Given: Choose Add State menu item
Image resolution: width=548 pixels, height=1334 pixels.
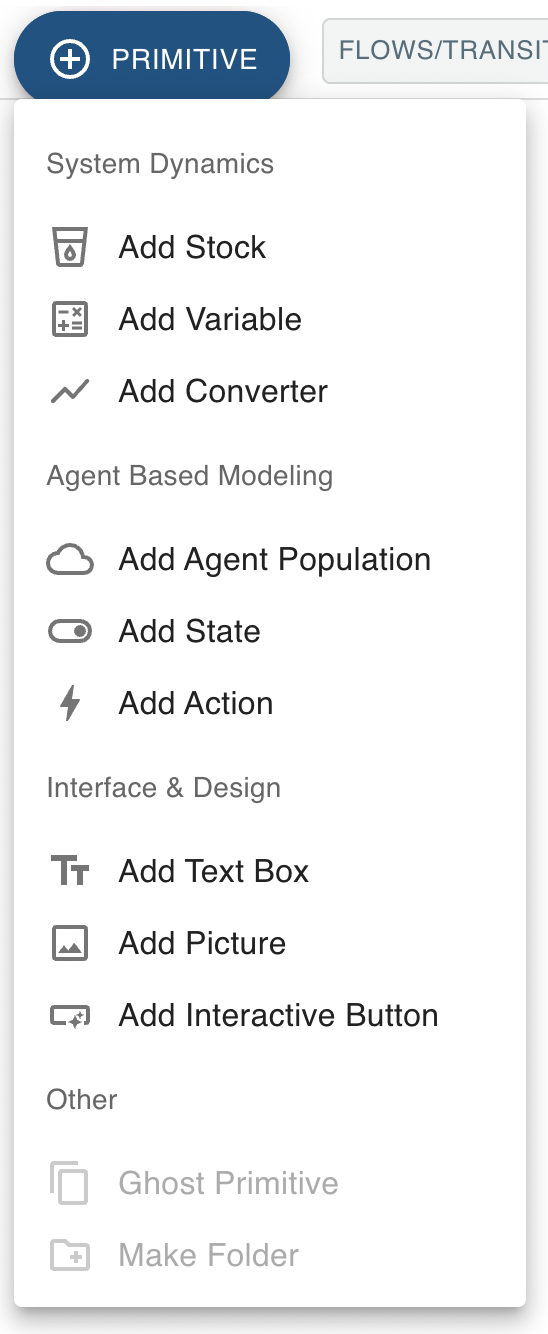Looking at the screenshot, I should pyautogui.click(x=270, y=631).
